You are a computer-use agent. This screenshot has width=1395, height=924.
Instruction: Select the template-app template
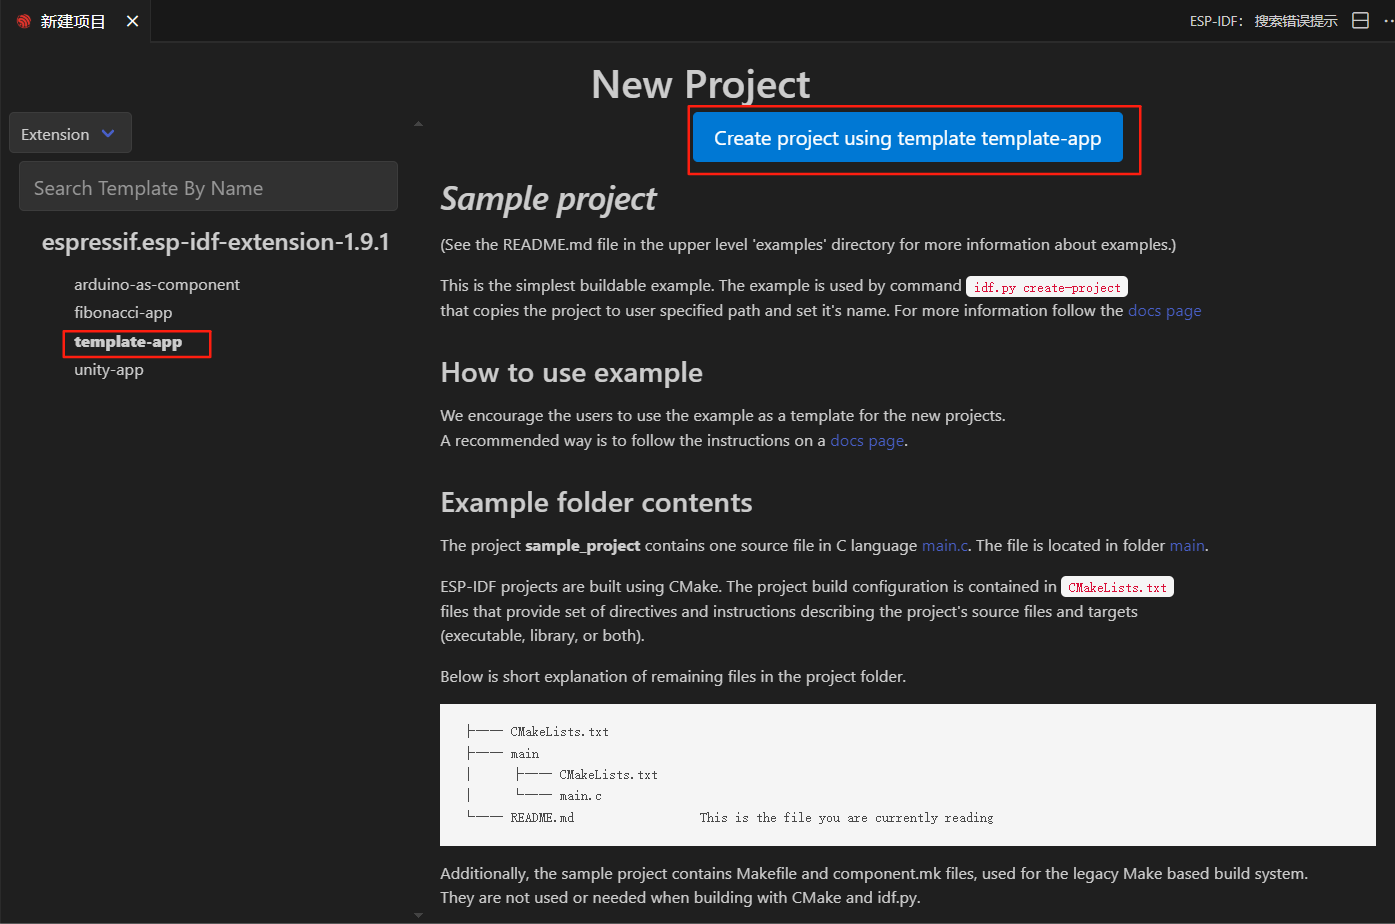pos(128,342)
